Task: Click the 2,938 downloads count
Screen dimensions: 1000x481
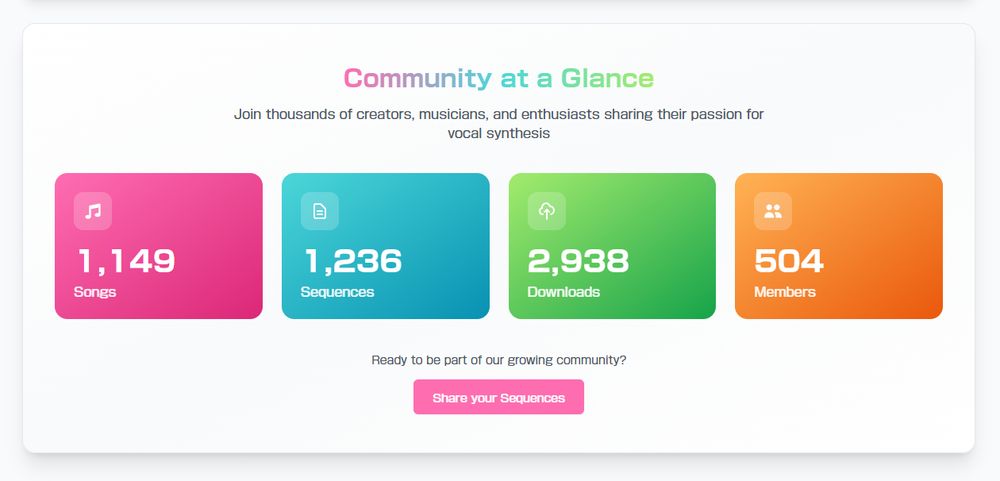Action: coord(578,261)
